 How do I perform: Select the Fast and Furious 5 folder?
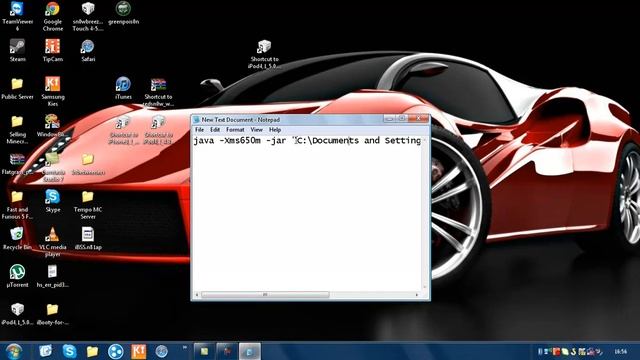point(17,205)
